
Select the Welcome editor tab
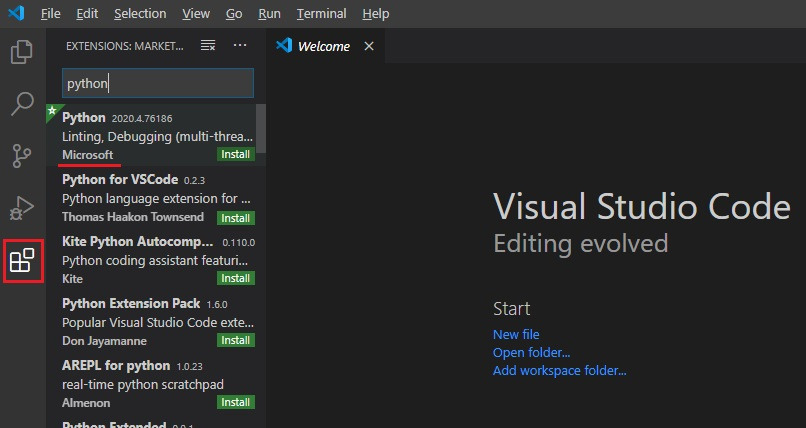[325, 46]
